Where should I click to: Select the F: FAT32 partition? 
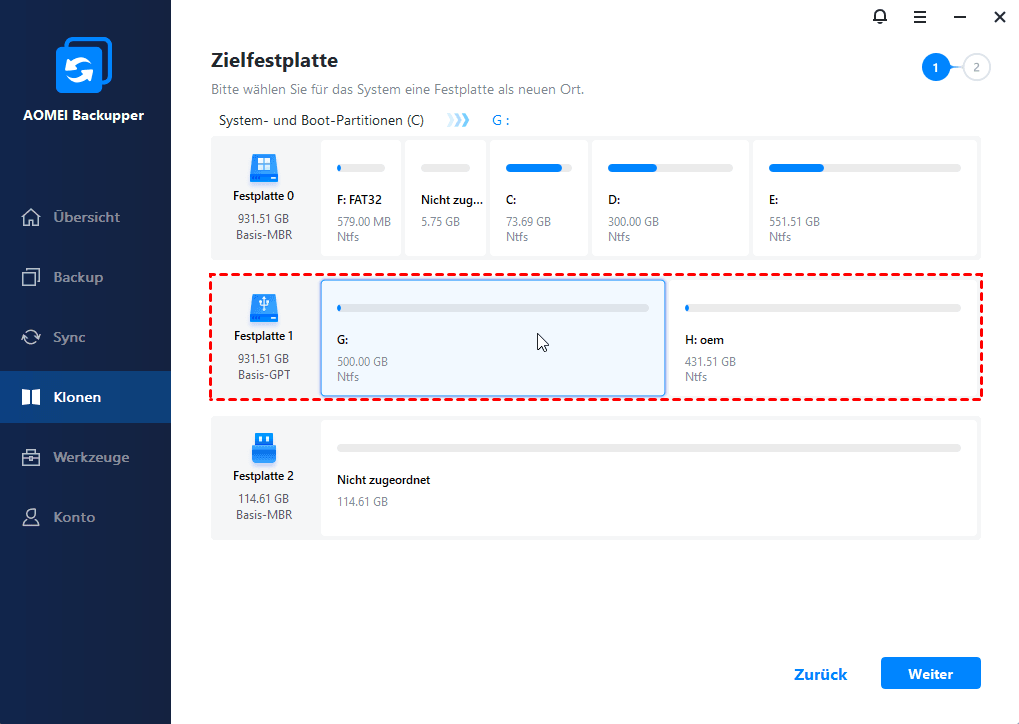click(361, 198)
